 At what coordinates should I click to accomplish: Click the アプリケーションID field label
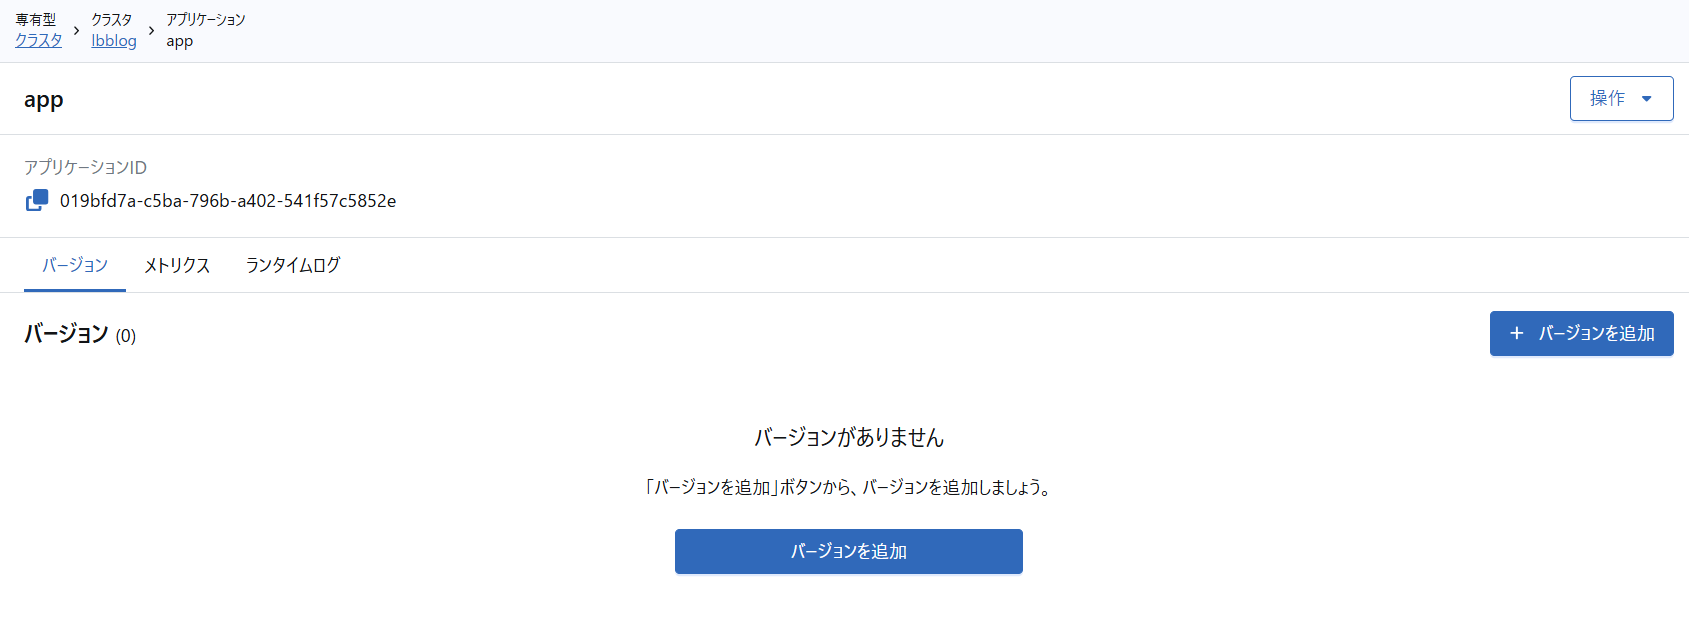(85, 167)
